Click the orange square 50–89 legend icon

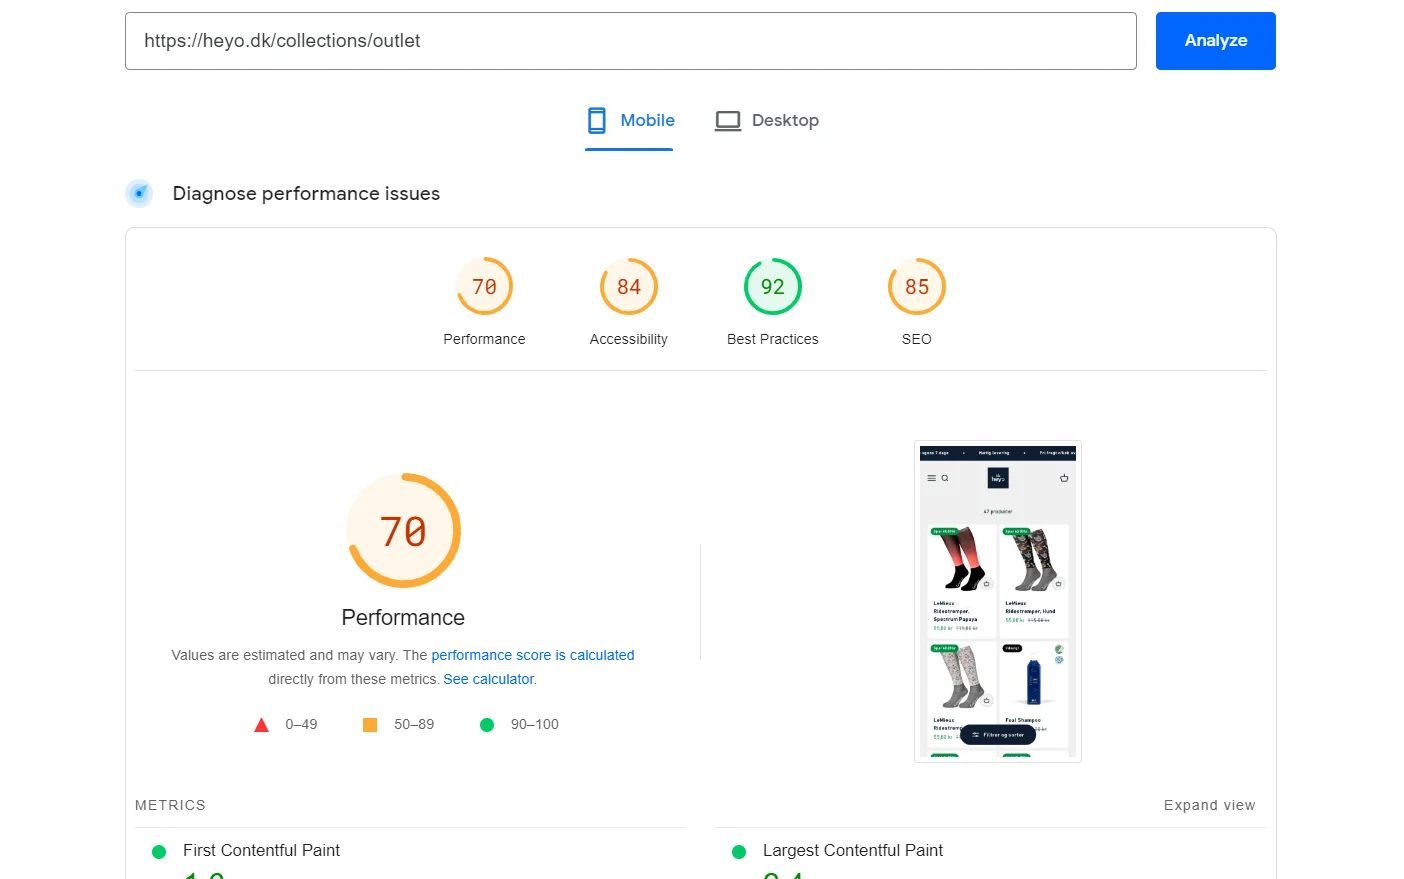pos(370,725)
